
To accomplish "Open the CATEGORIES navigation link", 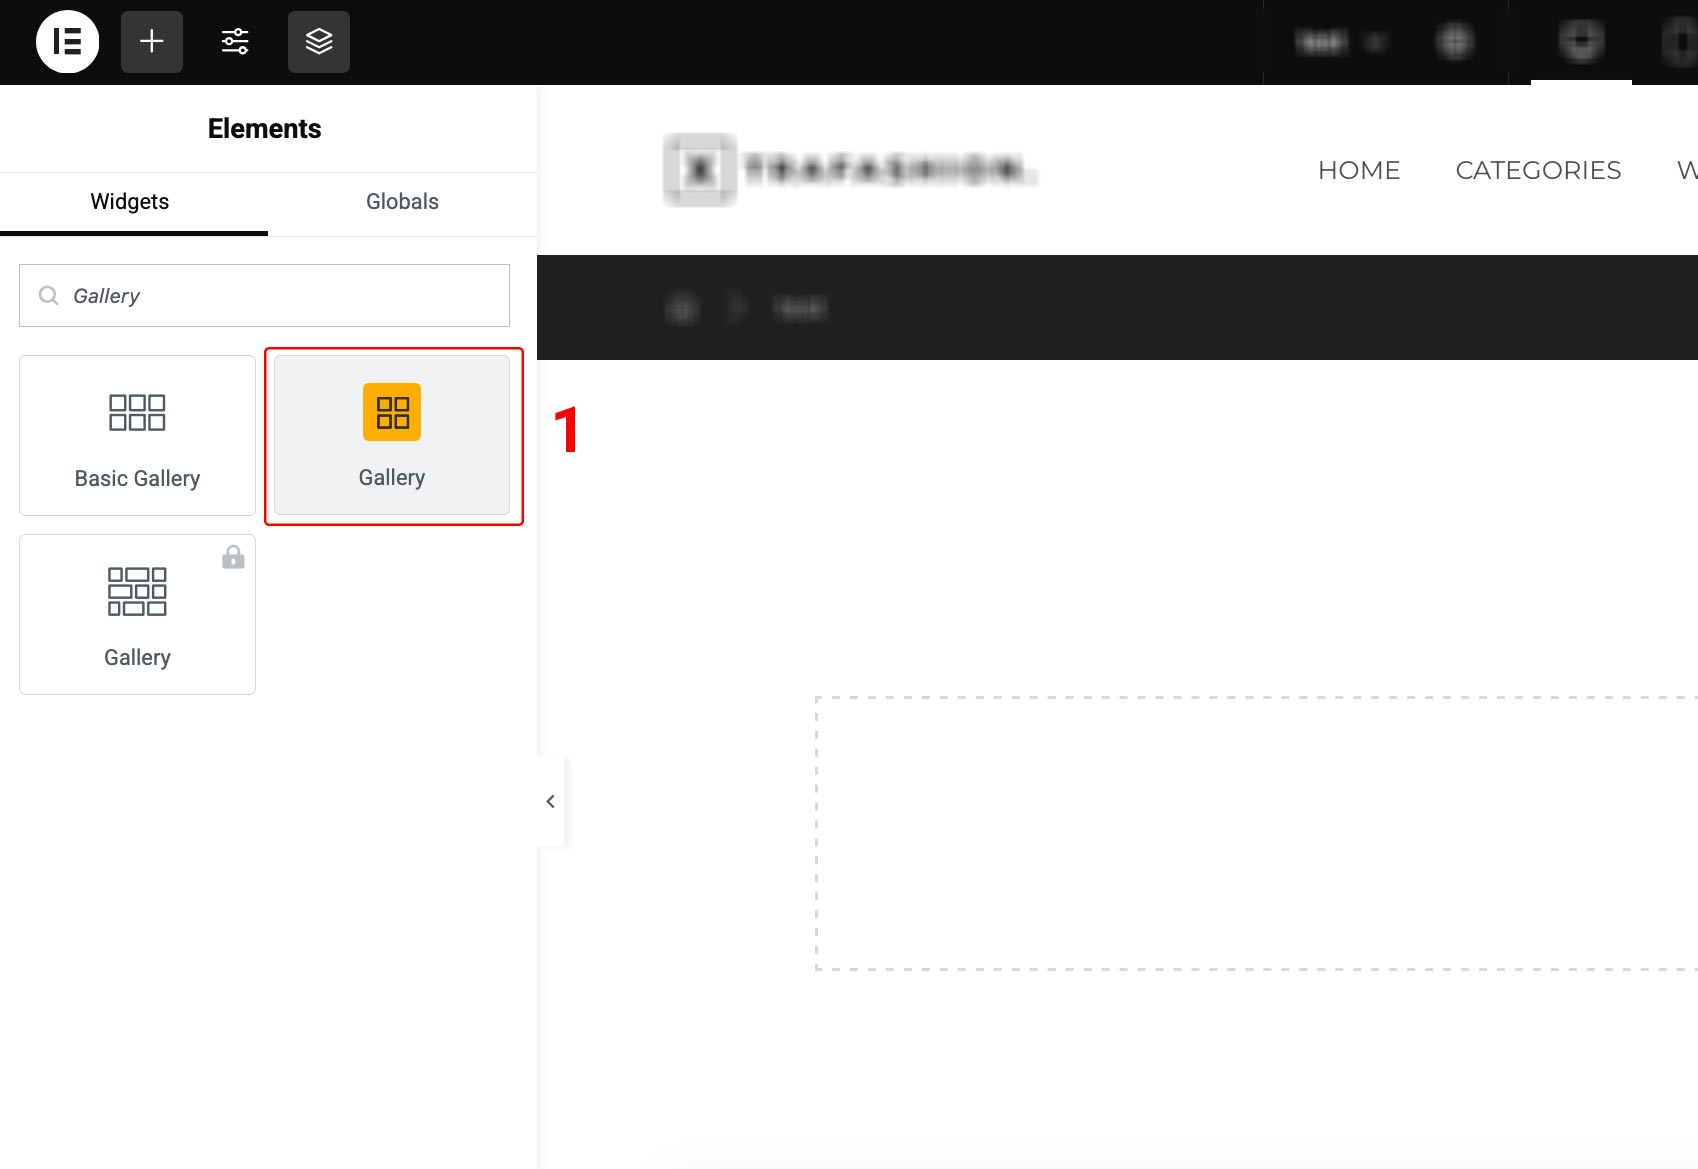I will pos(1537,171).
